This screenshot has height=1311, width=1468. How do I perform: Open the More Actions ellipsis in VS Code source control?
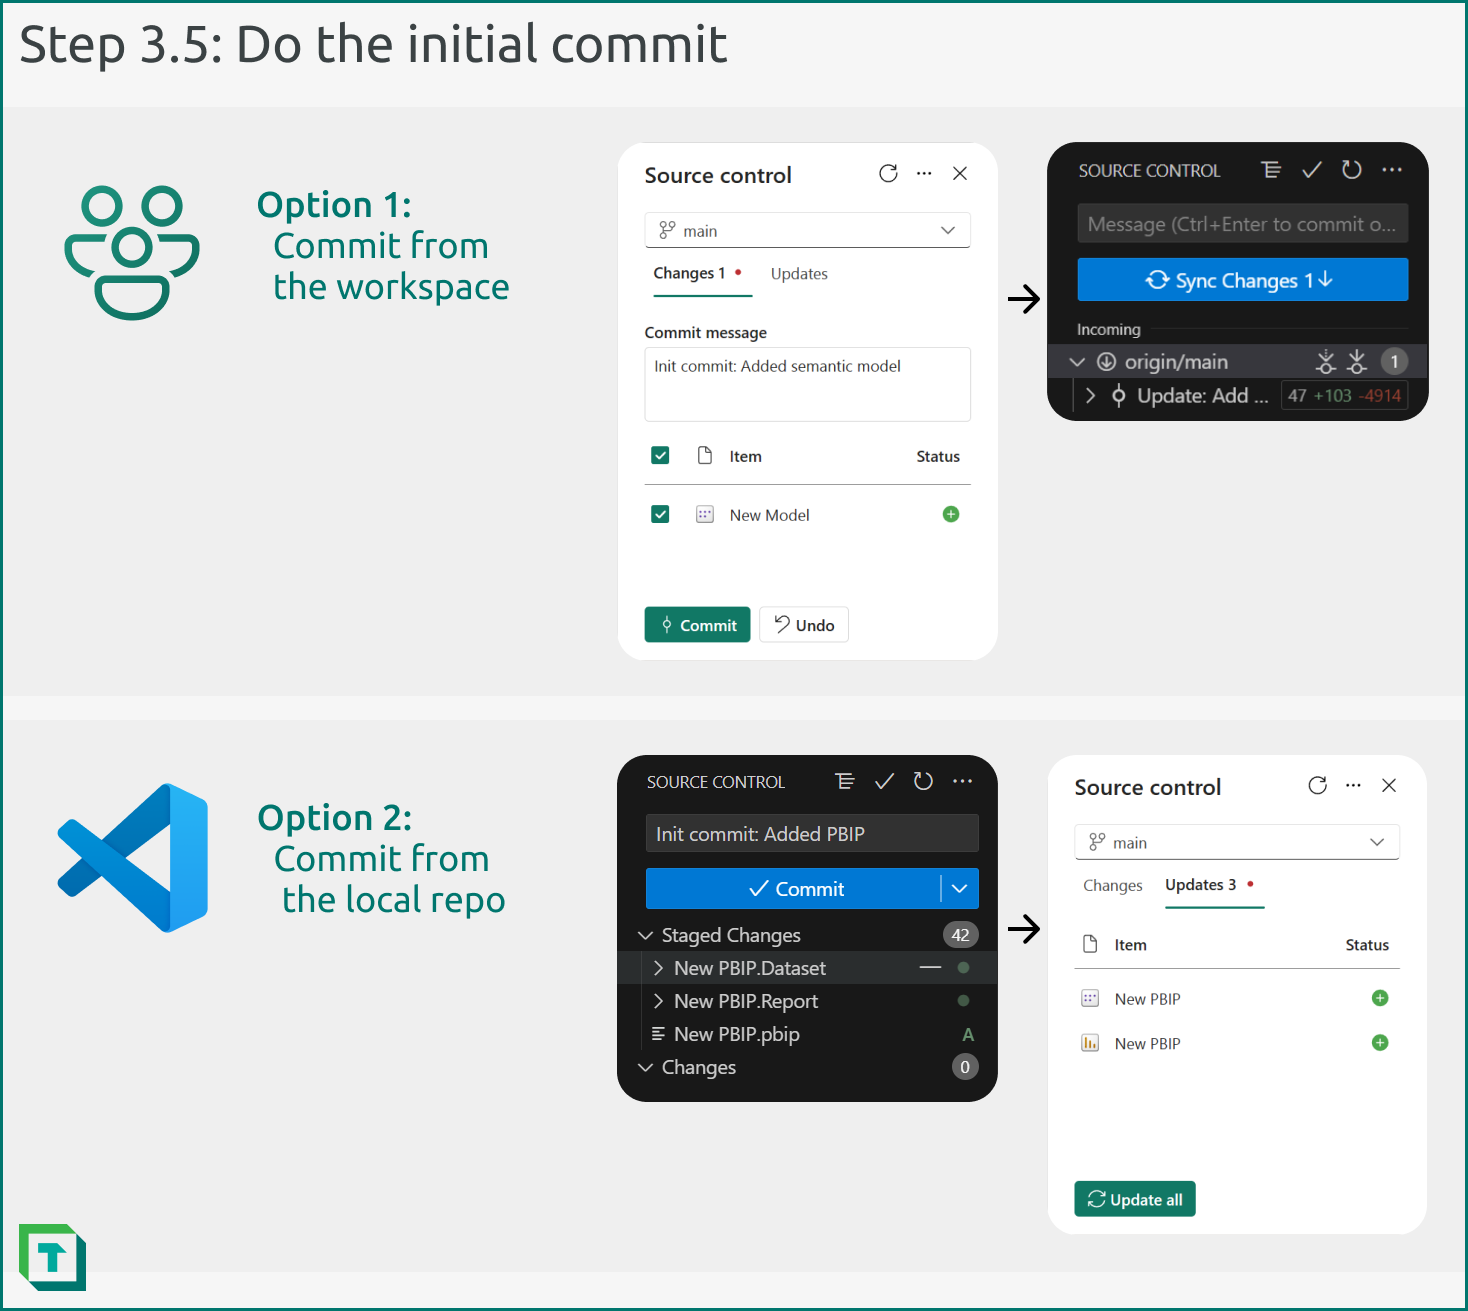[x=962, y=781]
